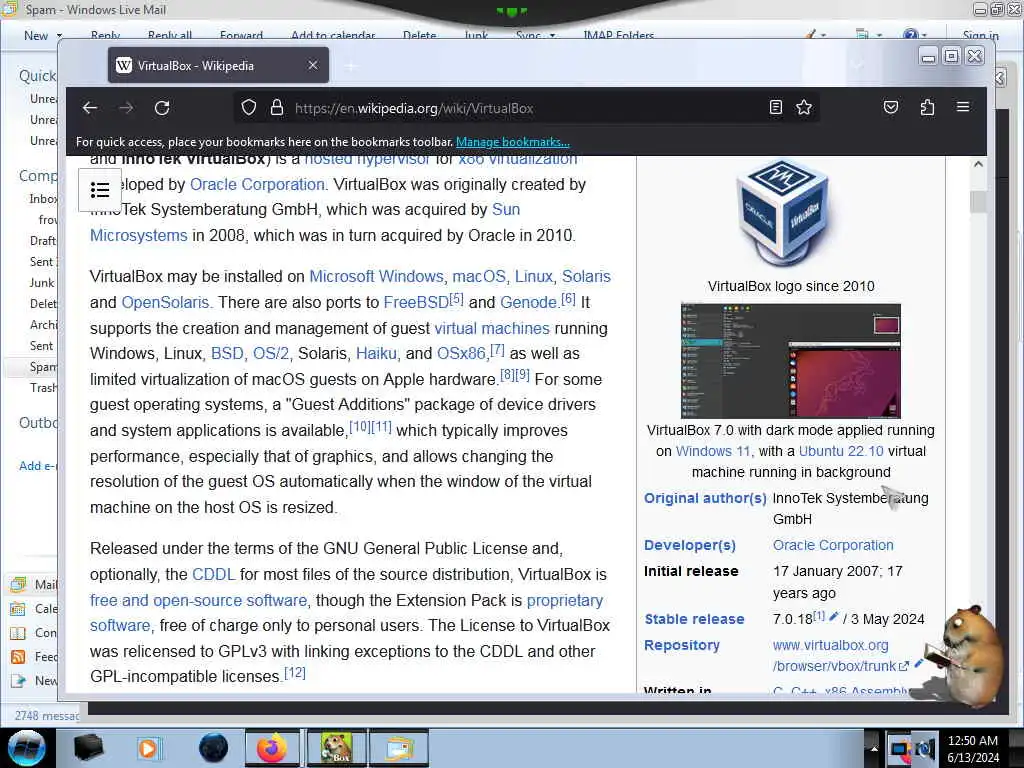Switch to Calendar icon in Live Mail

pos(18,609)
